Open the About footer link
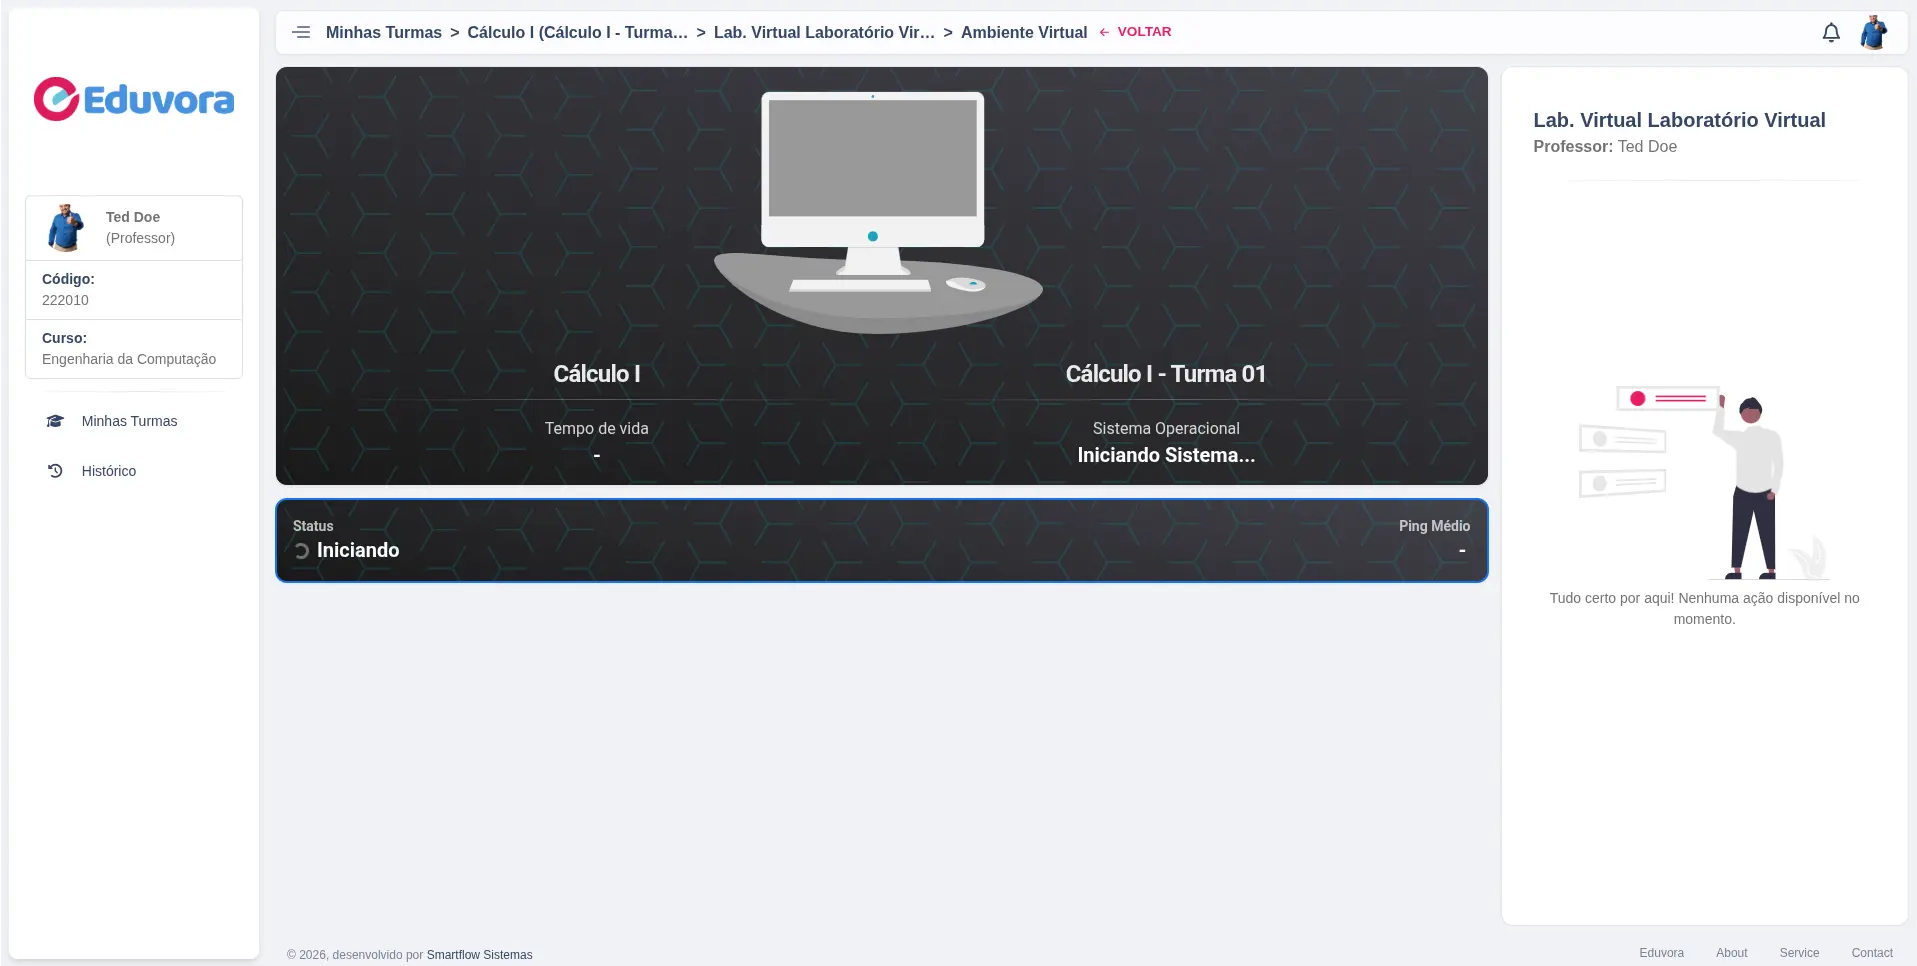This screenshot has width=1917, height=966. point(1732,953)
